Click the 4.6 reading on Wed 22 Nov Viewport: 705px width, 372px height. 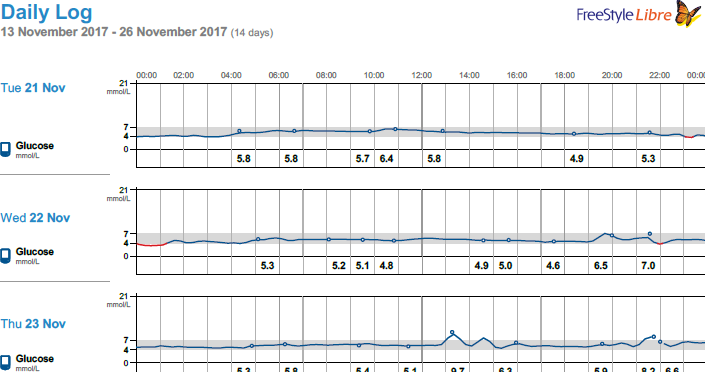tap(553, 266)
